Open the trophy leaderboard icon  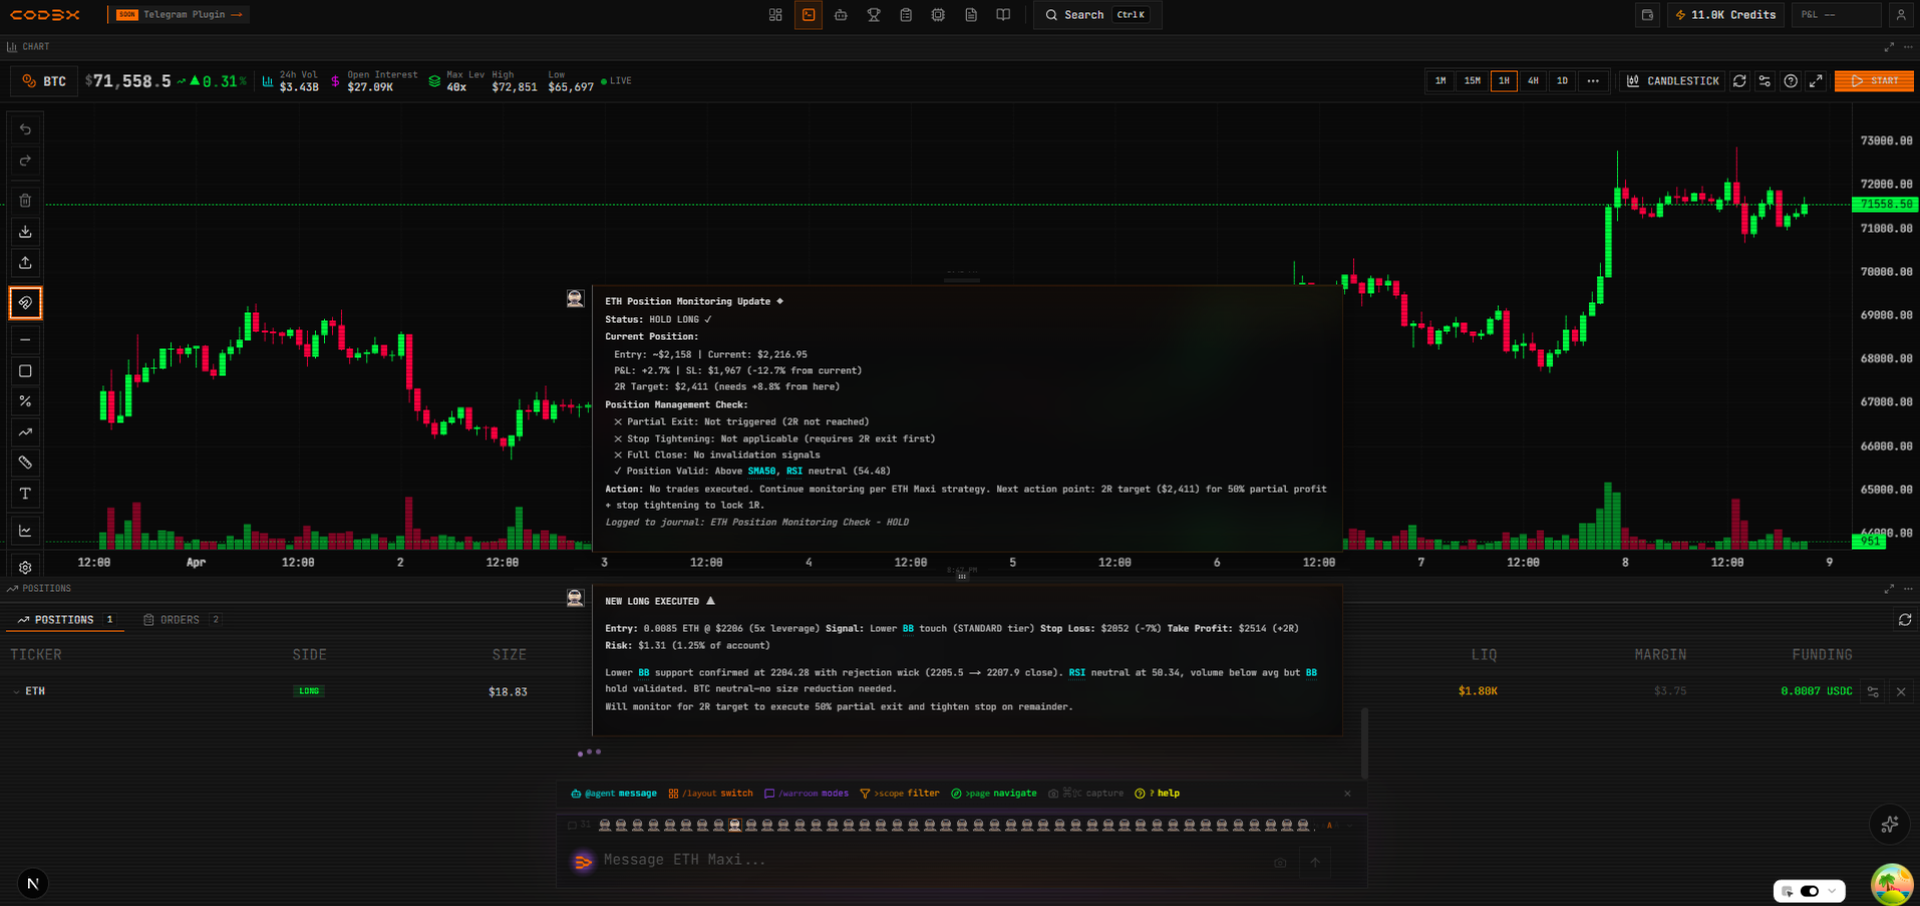point(873,15)
